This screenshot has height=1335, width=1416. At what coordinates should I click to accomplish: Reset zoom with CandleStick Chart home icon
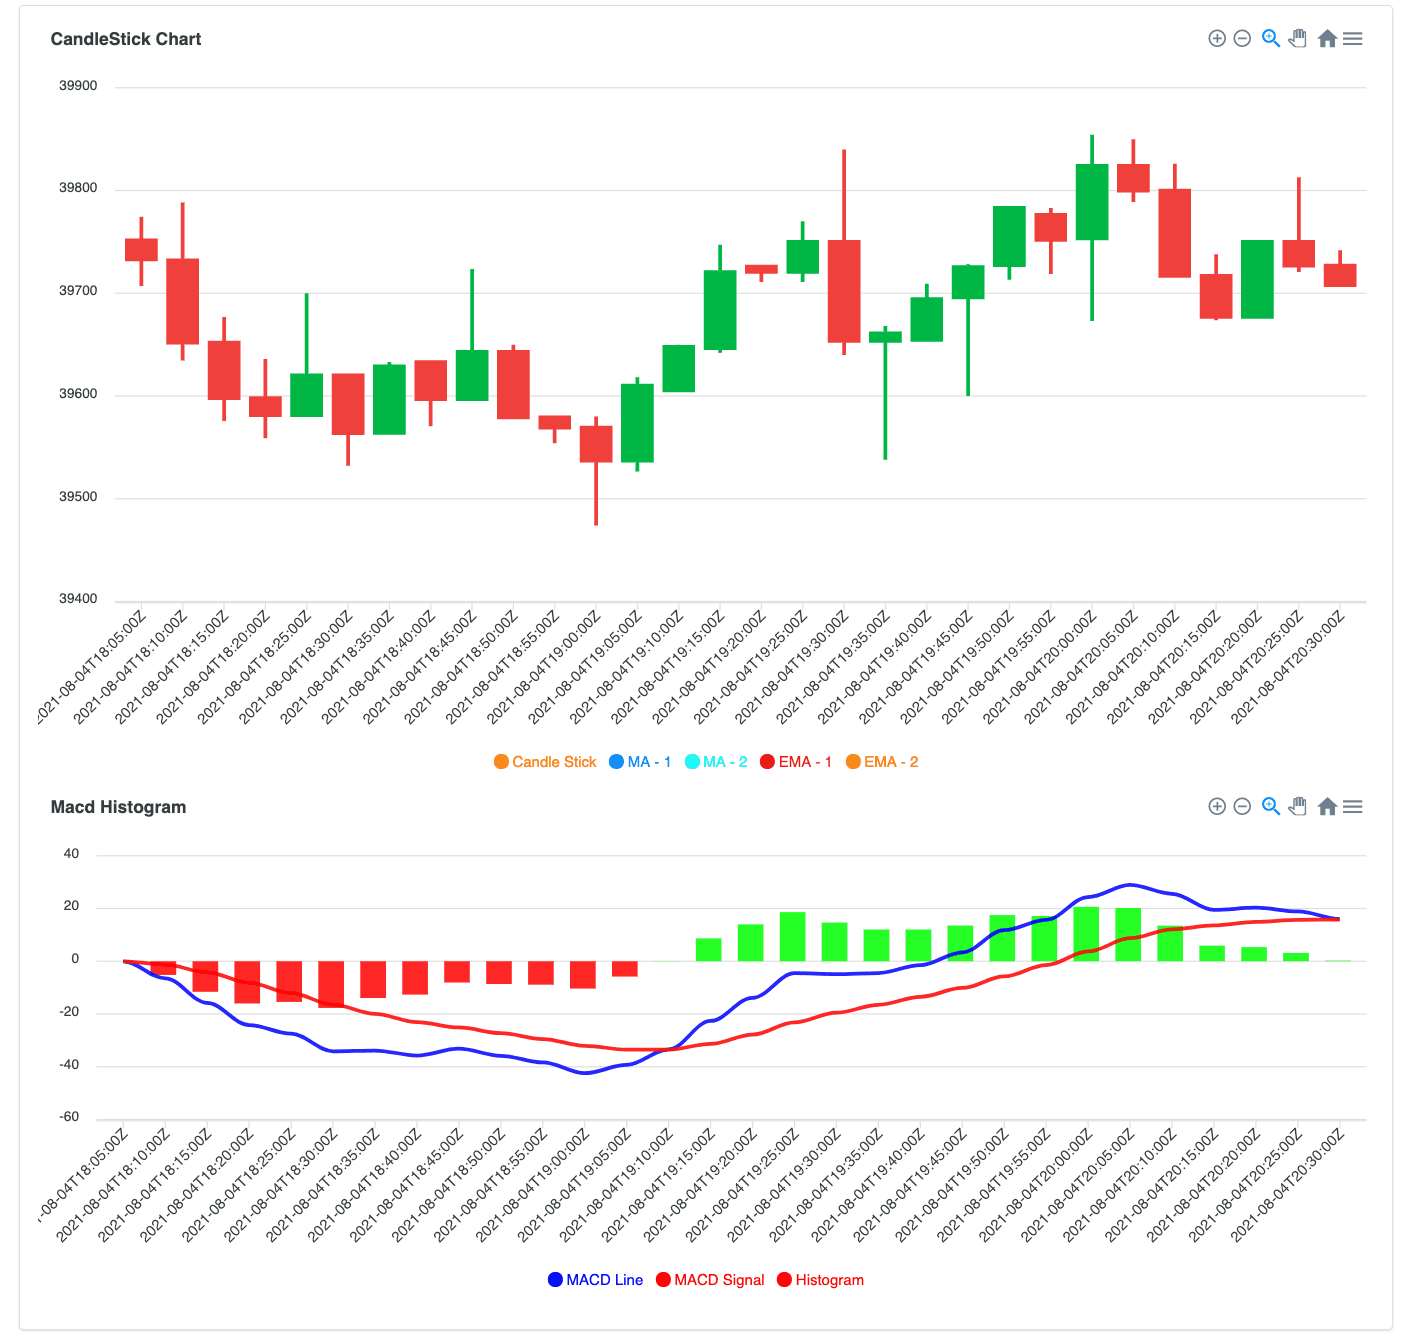click(x=1327, y=39)
